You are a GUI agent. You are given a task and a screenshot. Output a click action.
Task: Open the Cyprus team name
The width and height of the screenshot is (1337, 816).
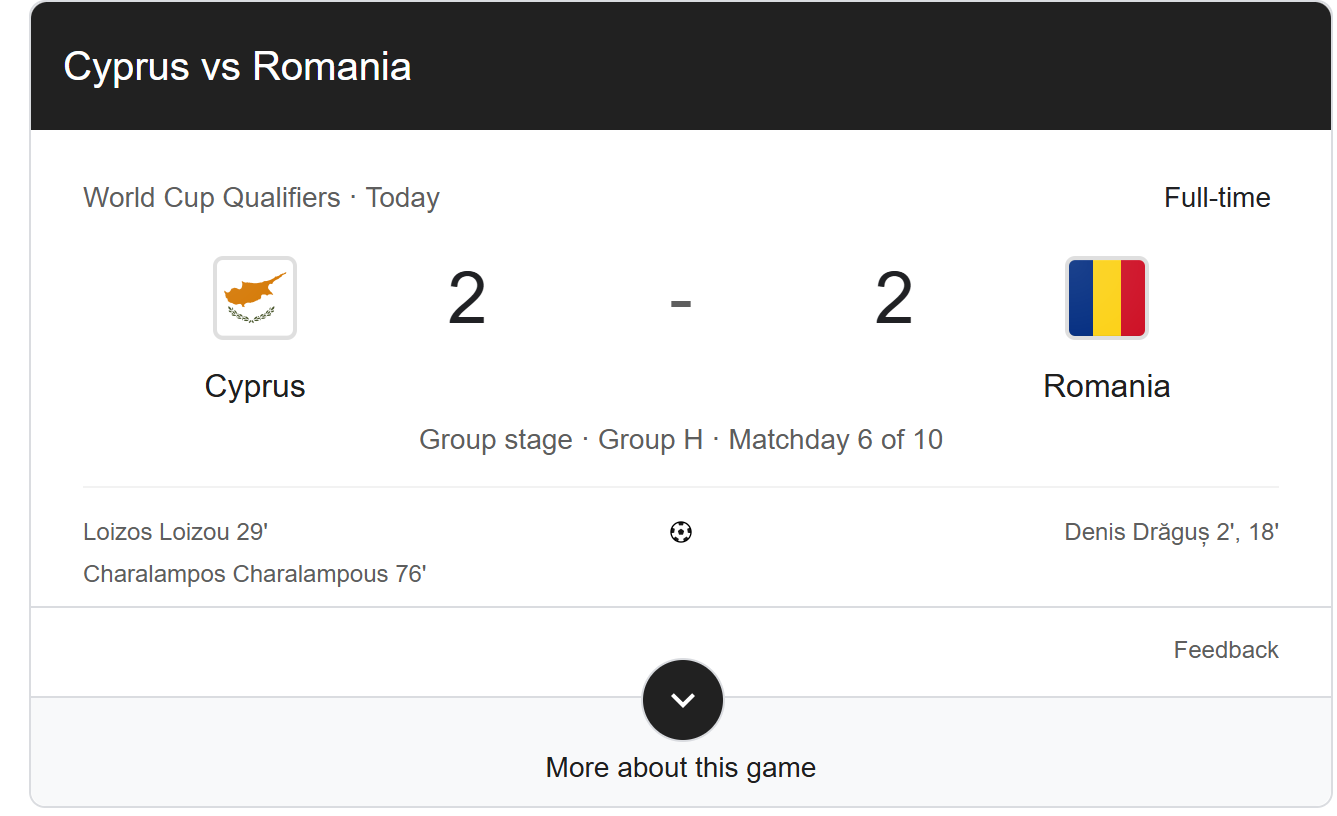coord(255,386)
